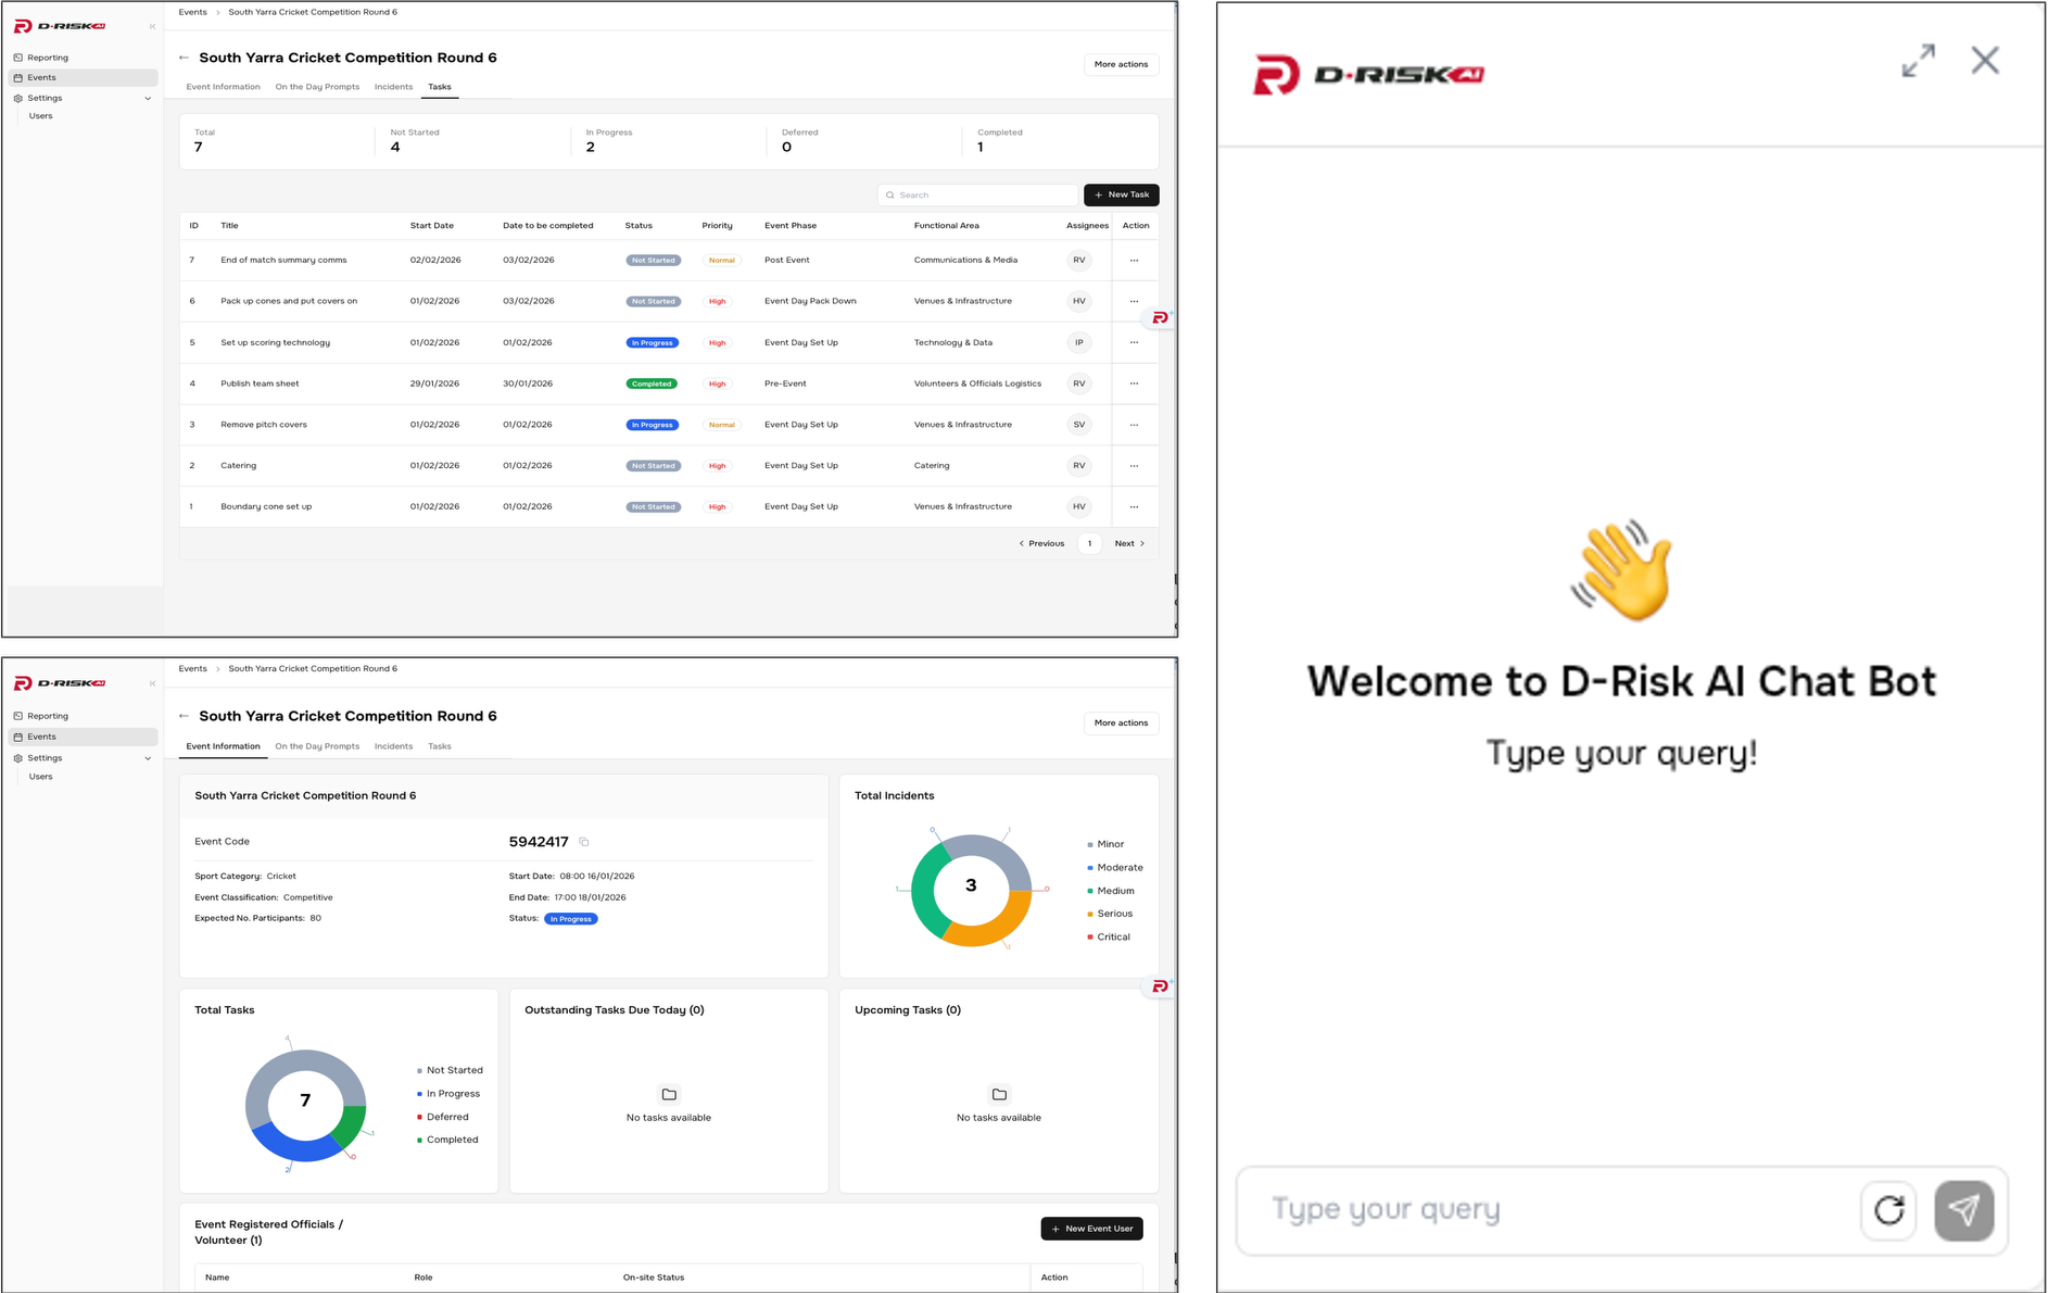Screen dimensions: 2048x1293
Task: Send the chat query with the paper plane icon
Action: 1964,1210
